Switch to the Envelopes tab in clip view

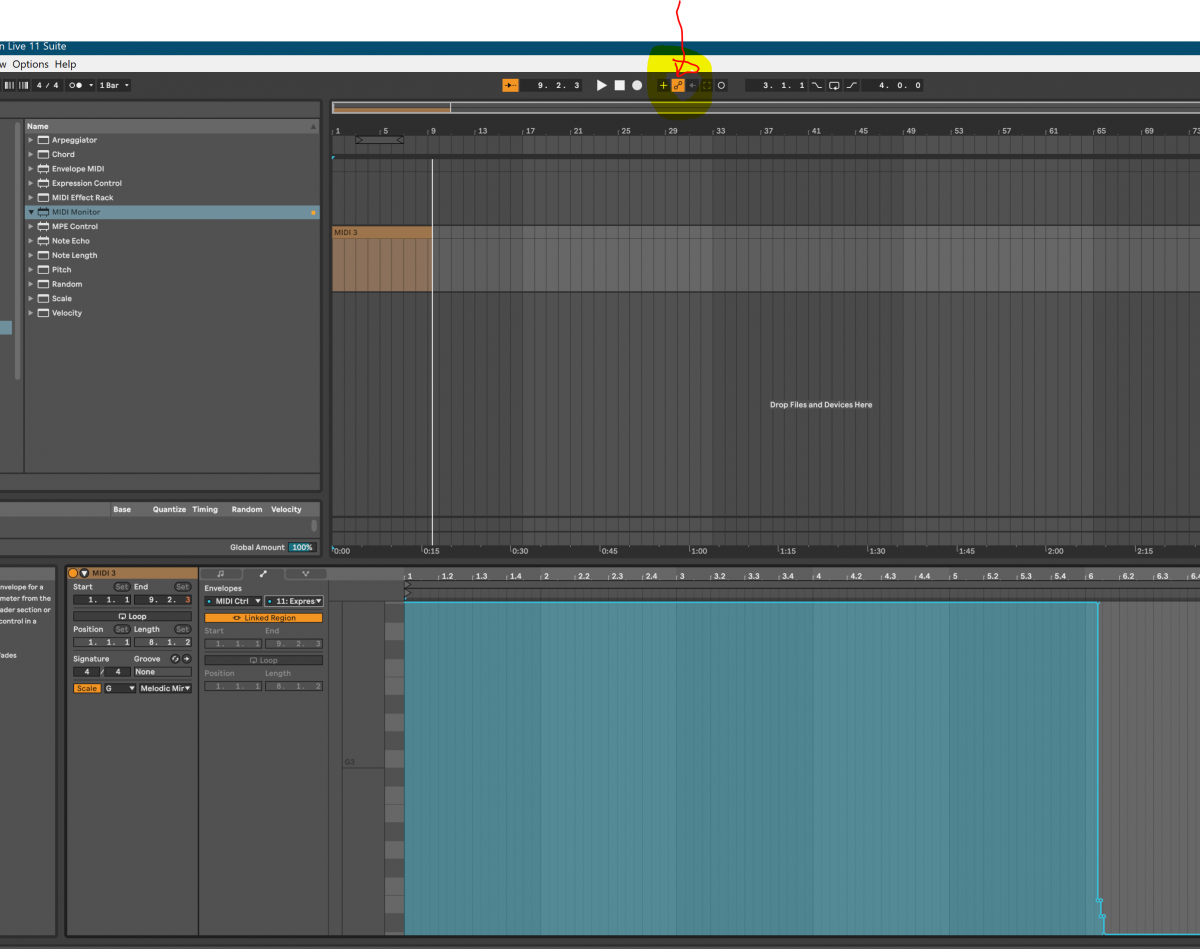tap(263, 574)
